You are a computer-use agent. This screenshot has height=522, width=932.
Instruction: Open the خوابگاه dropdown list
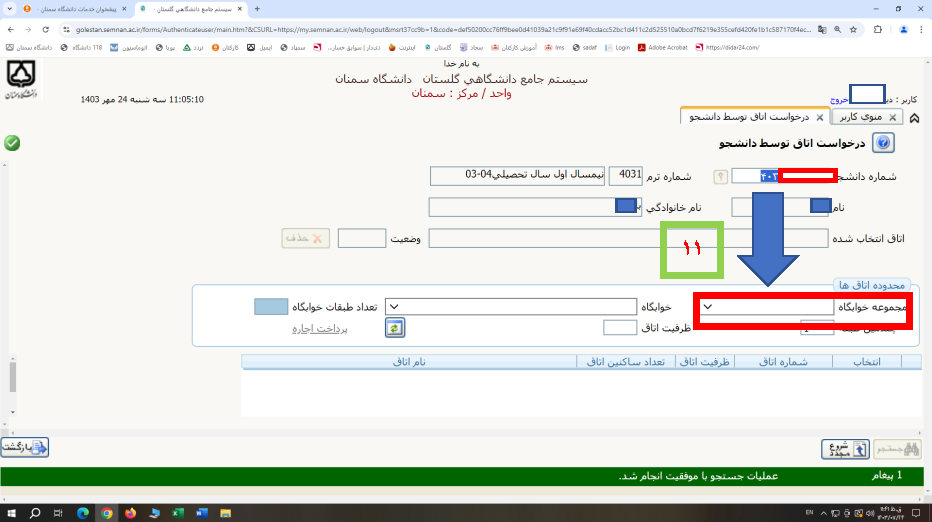pyautogui.click(x=392, y=307)
